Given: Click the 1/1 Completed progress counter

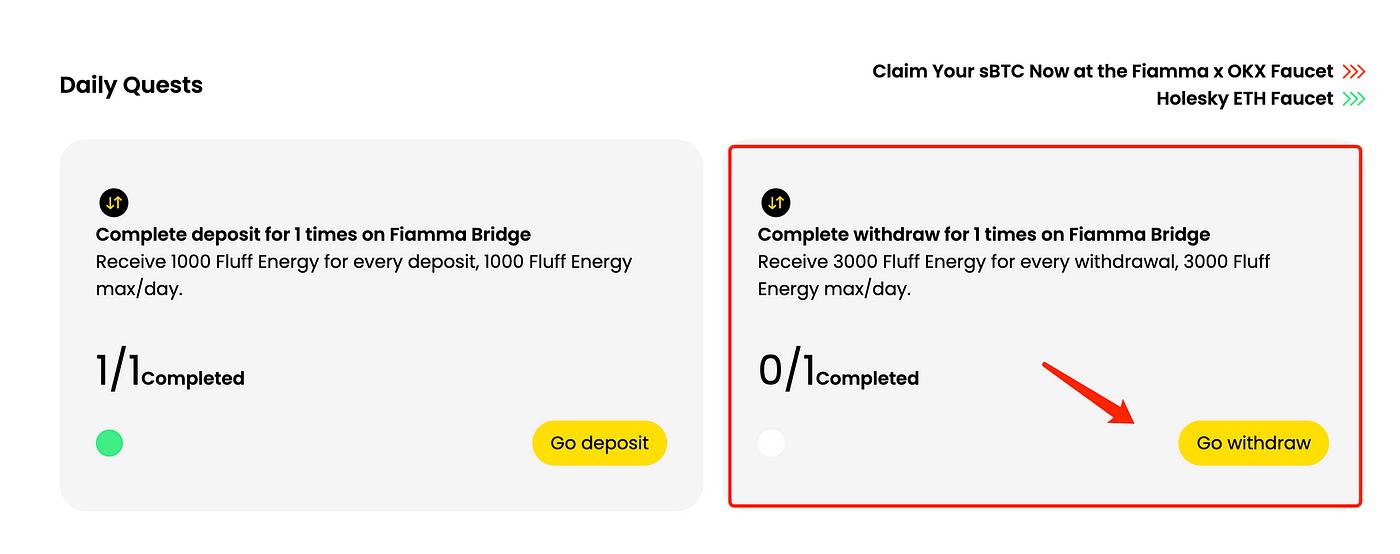Looking at the screenshot, I should [170, 373].
